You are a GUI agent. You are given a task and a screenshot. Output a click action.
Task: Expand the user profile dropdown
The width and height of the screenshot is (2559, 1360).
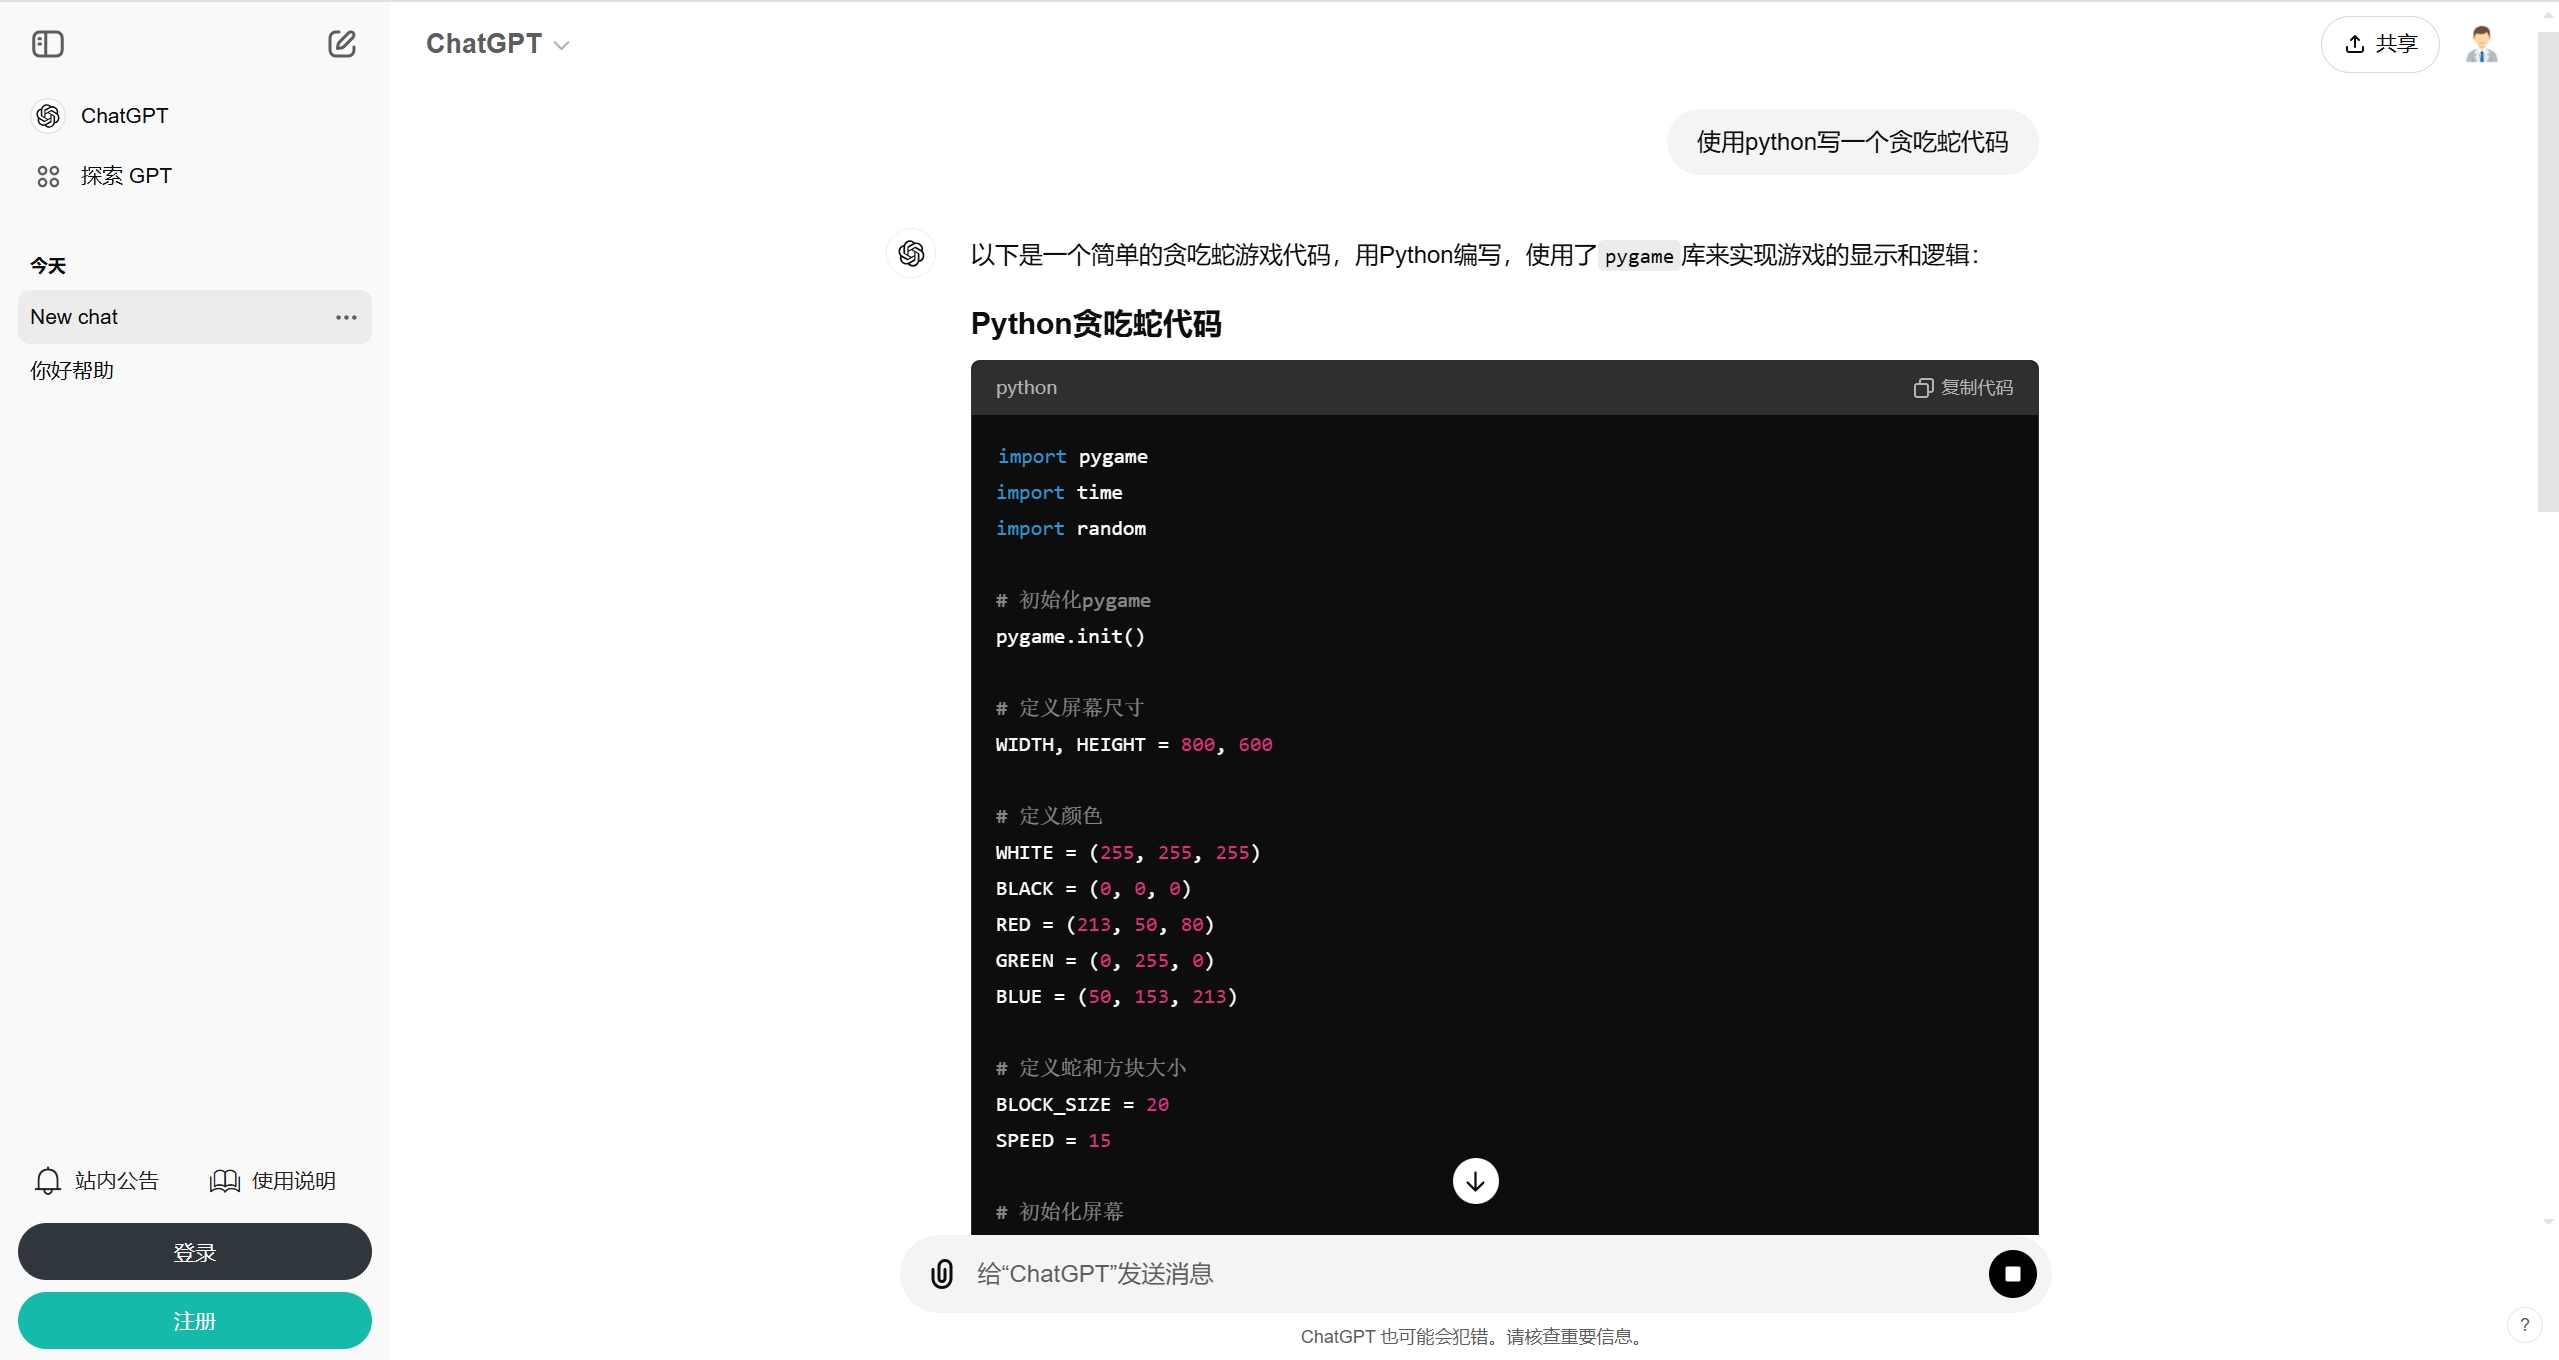pyautogui.click(x=2483, y=44)
